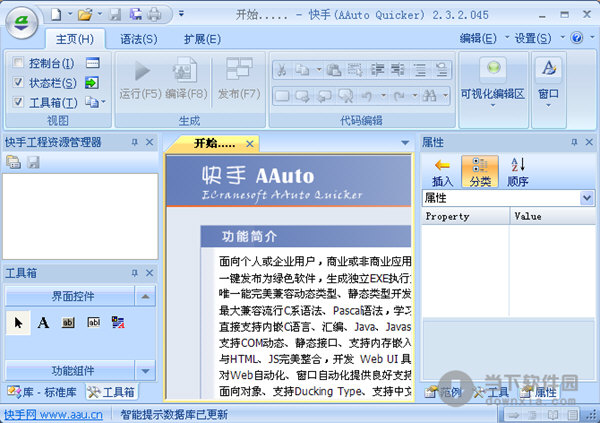The image size is (600, 423).
Task: Pin the 快手工程资源管理器 panel
Action: pos(134,142)
